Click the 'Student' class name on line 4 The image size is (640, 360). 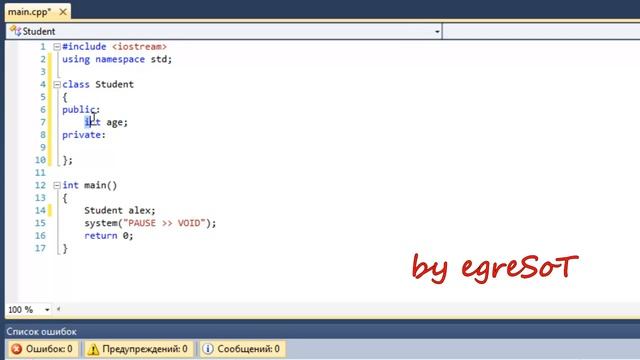click(x=114, y=84)
